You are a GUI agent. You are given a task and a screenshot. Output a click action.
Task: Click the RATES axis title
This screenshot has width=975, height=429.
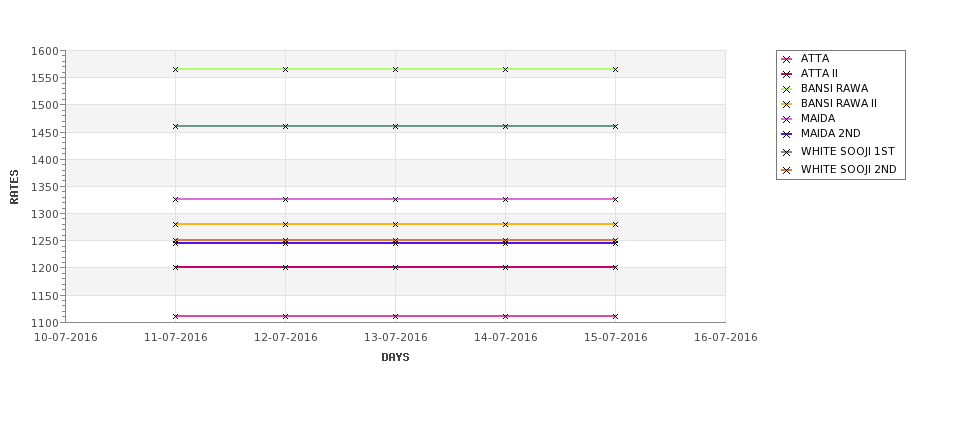coord(14,187)
